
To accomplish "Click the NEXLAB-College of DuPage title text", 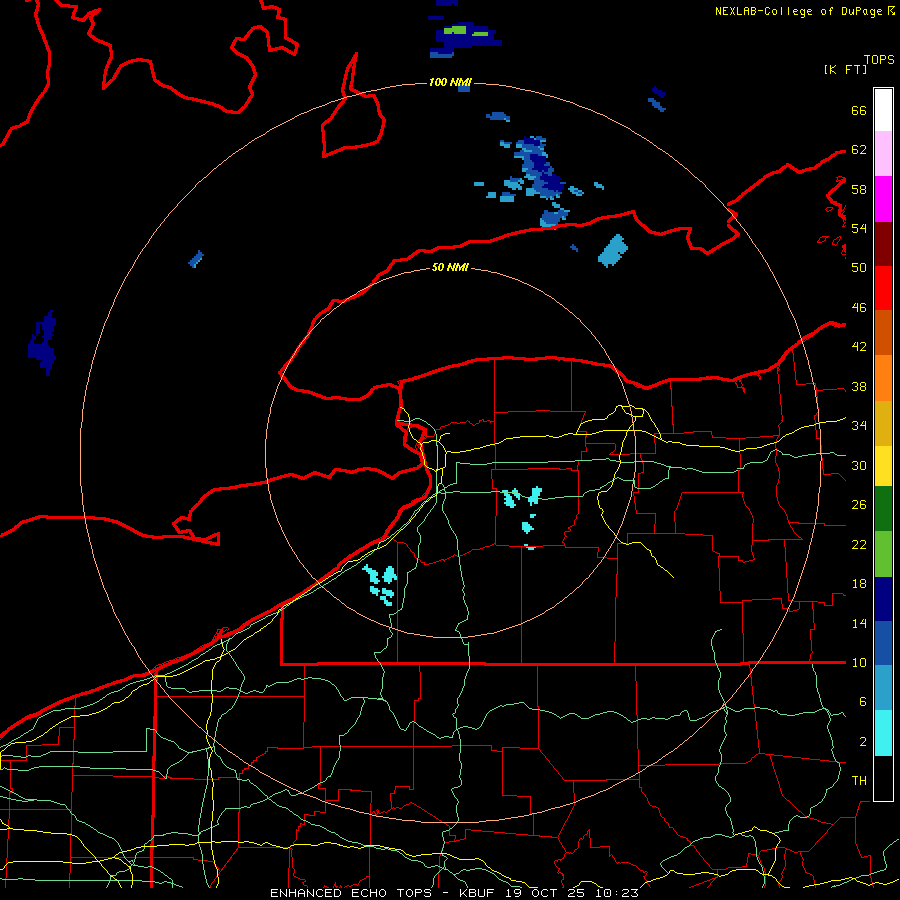I will [x=800, y=11].
